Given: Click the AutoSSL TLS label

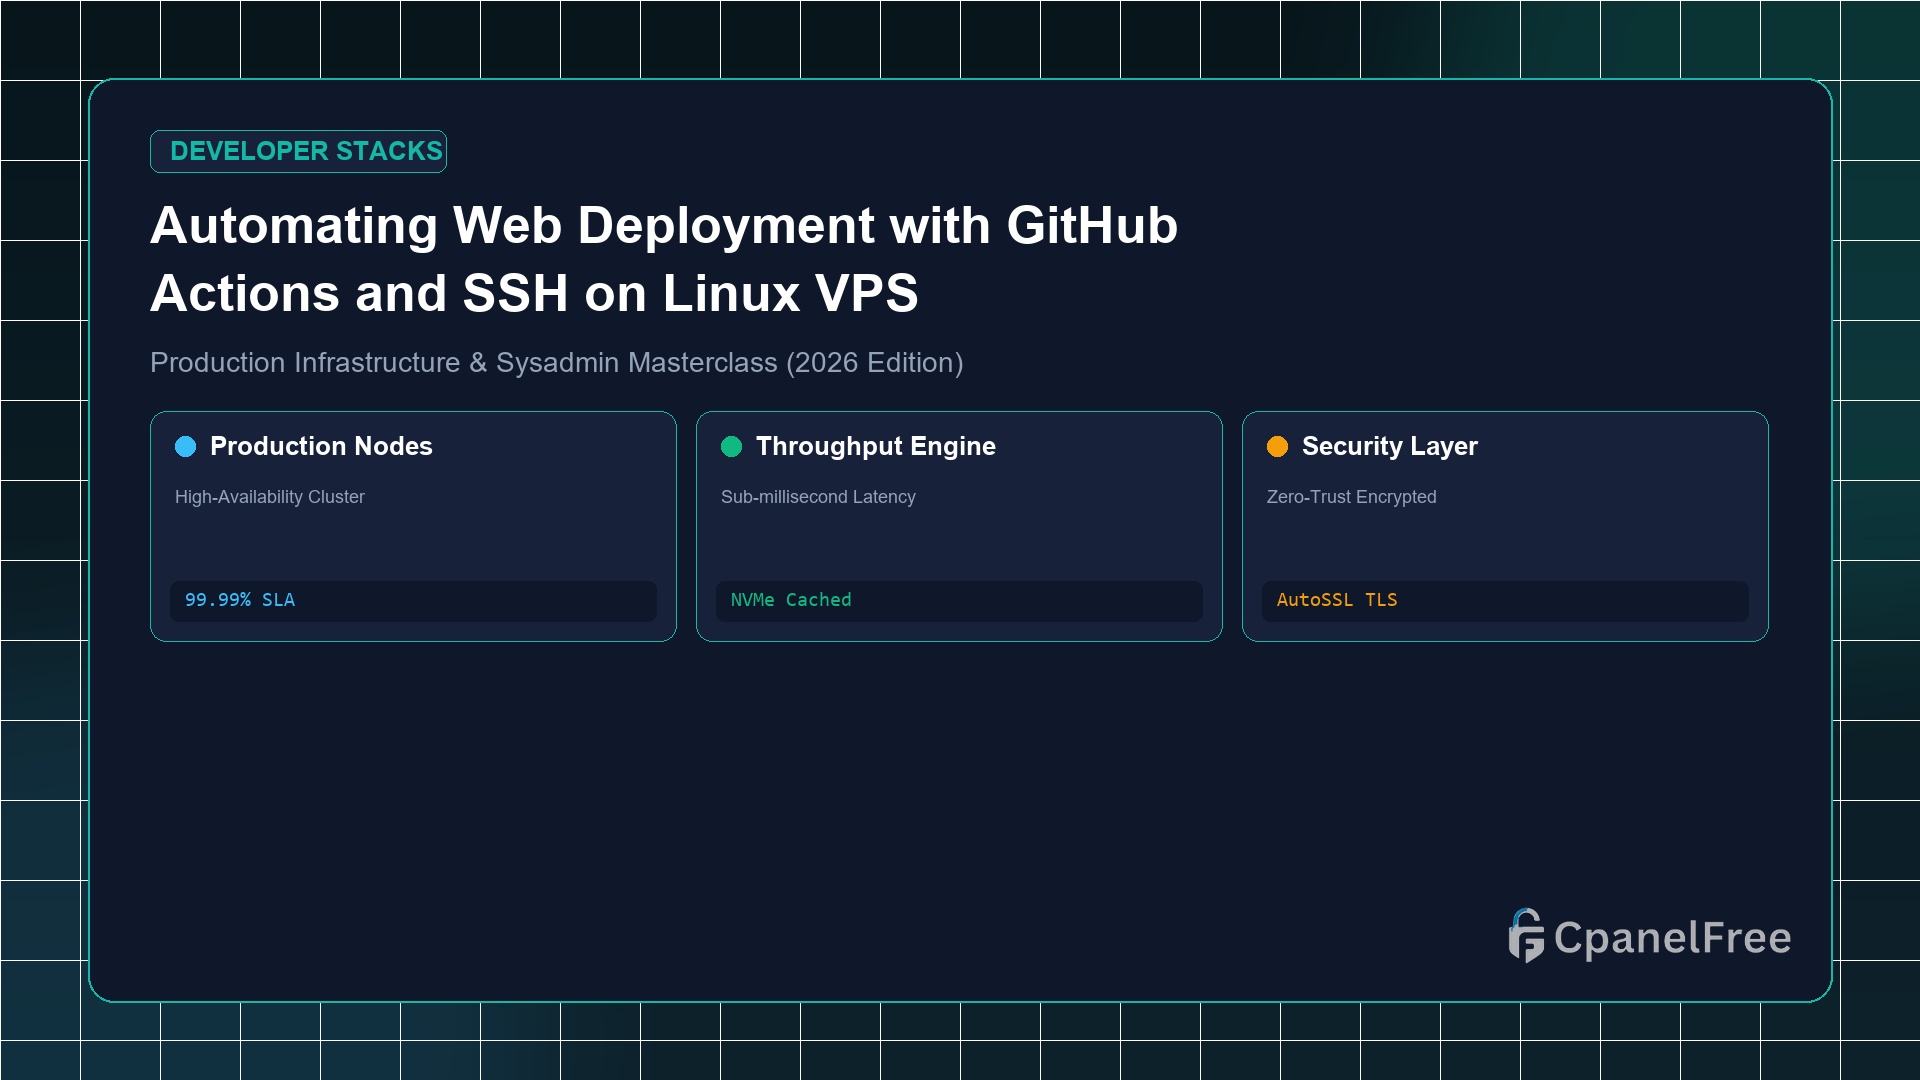Looking at the screenshot, I should (x=1337, y=600).
